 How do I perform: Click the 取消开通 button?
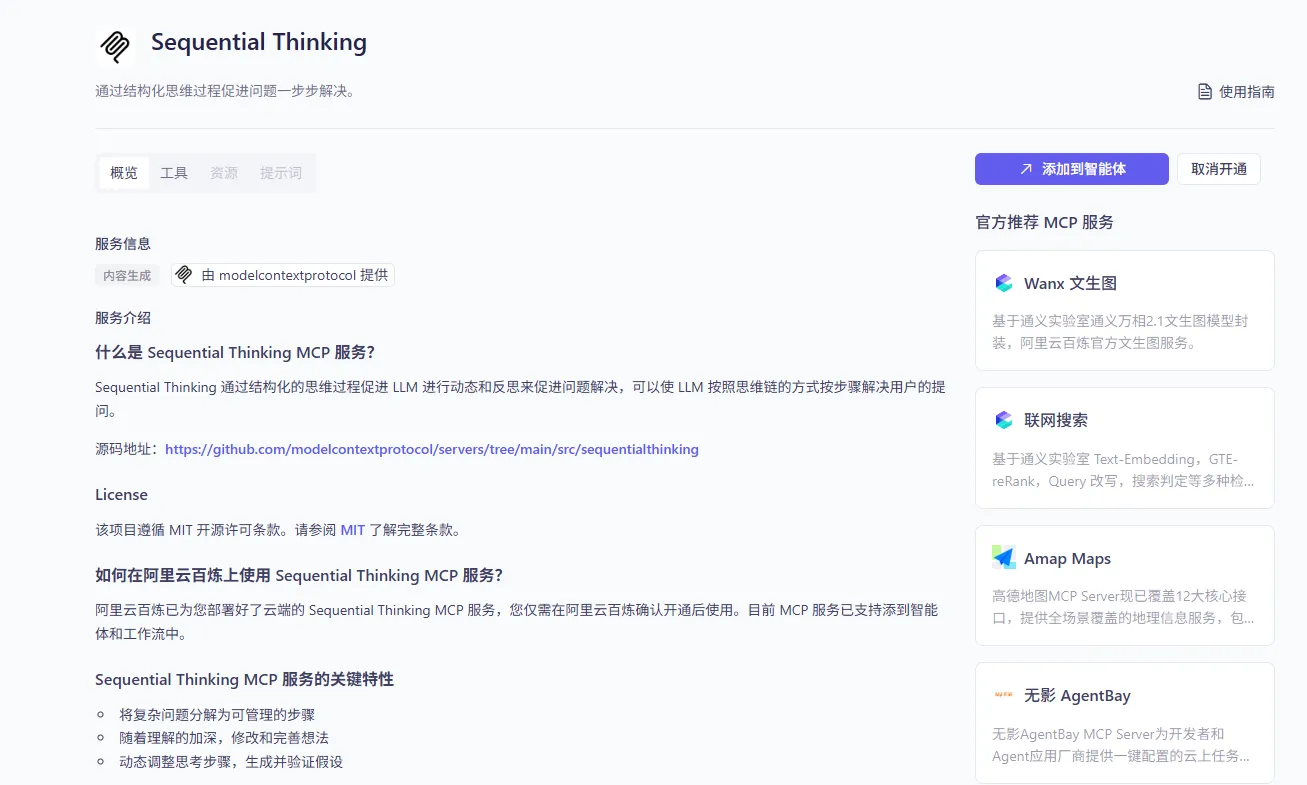pos(1219,169)
